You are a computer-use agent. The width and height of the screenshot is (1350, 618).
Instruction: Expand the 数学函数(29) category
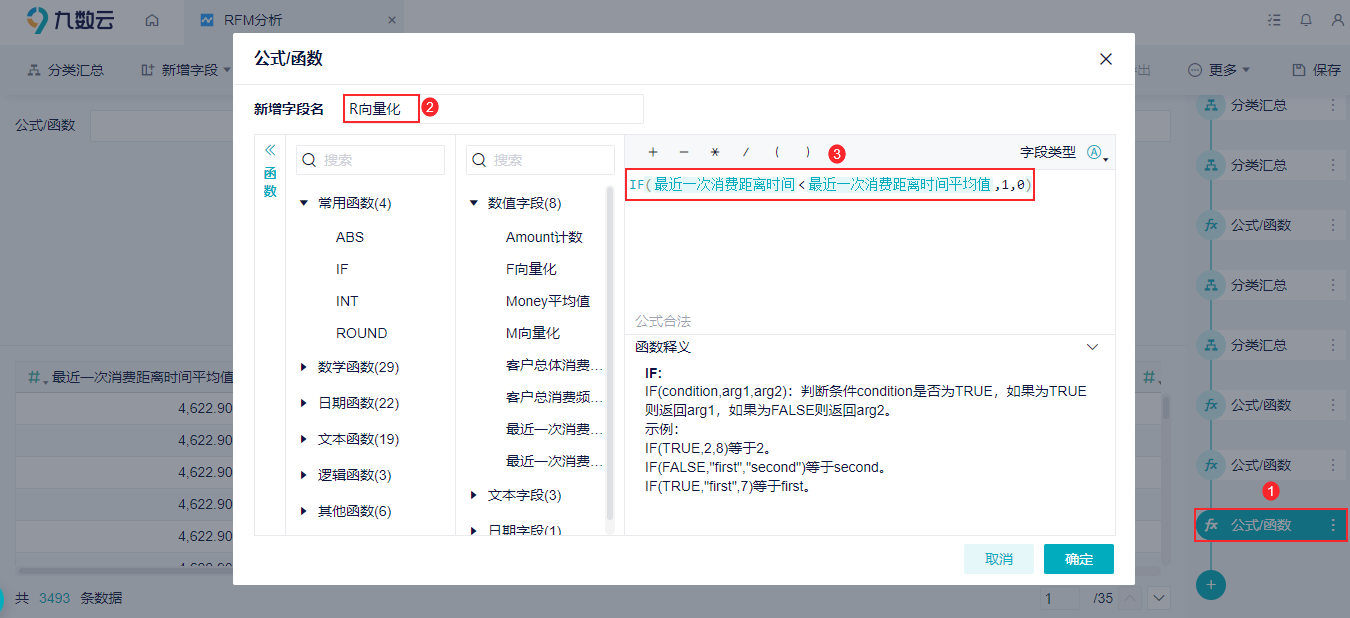tap(304, 367)
